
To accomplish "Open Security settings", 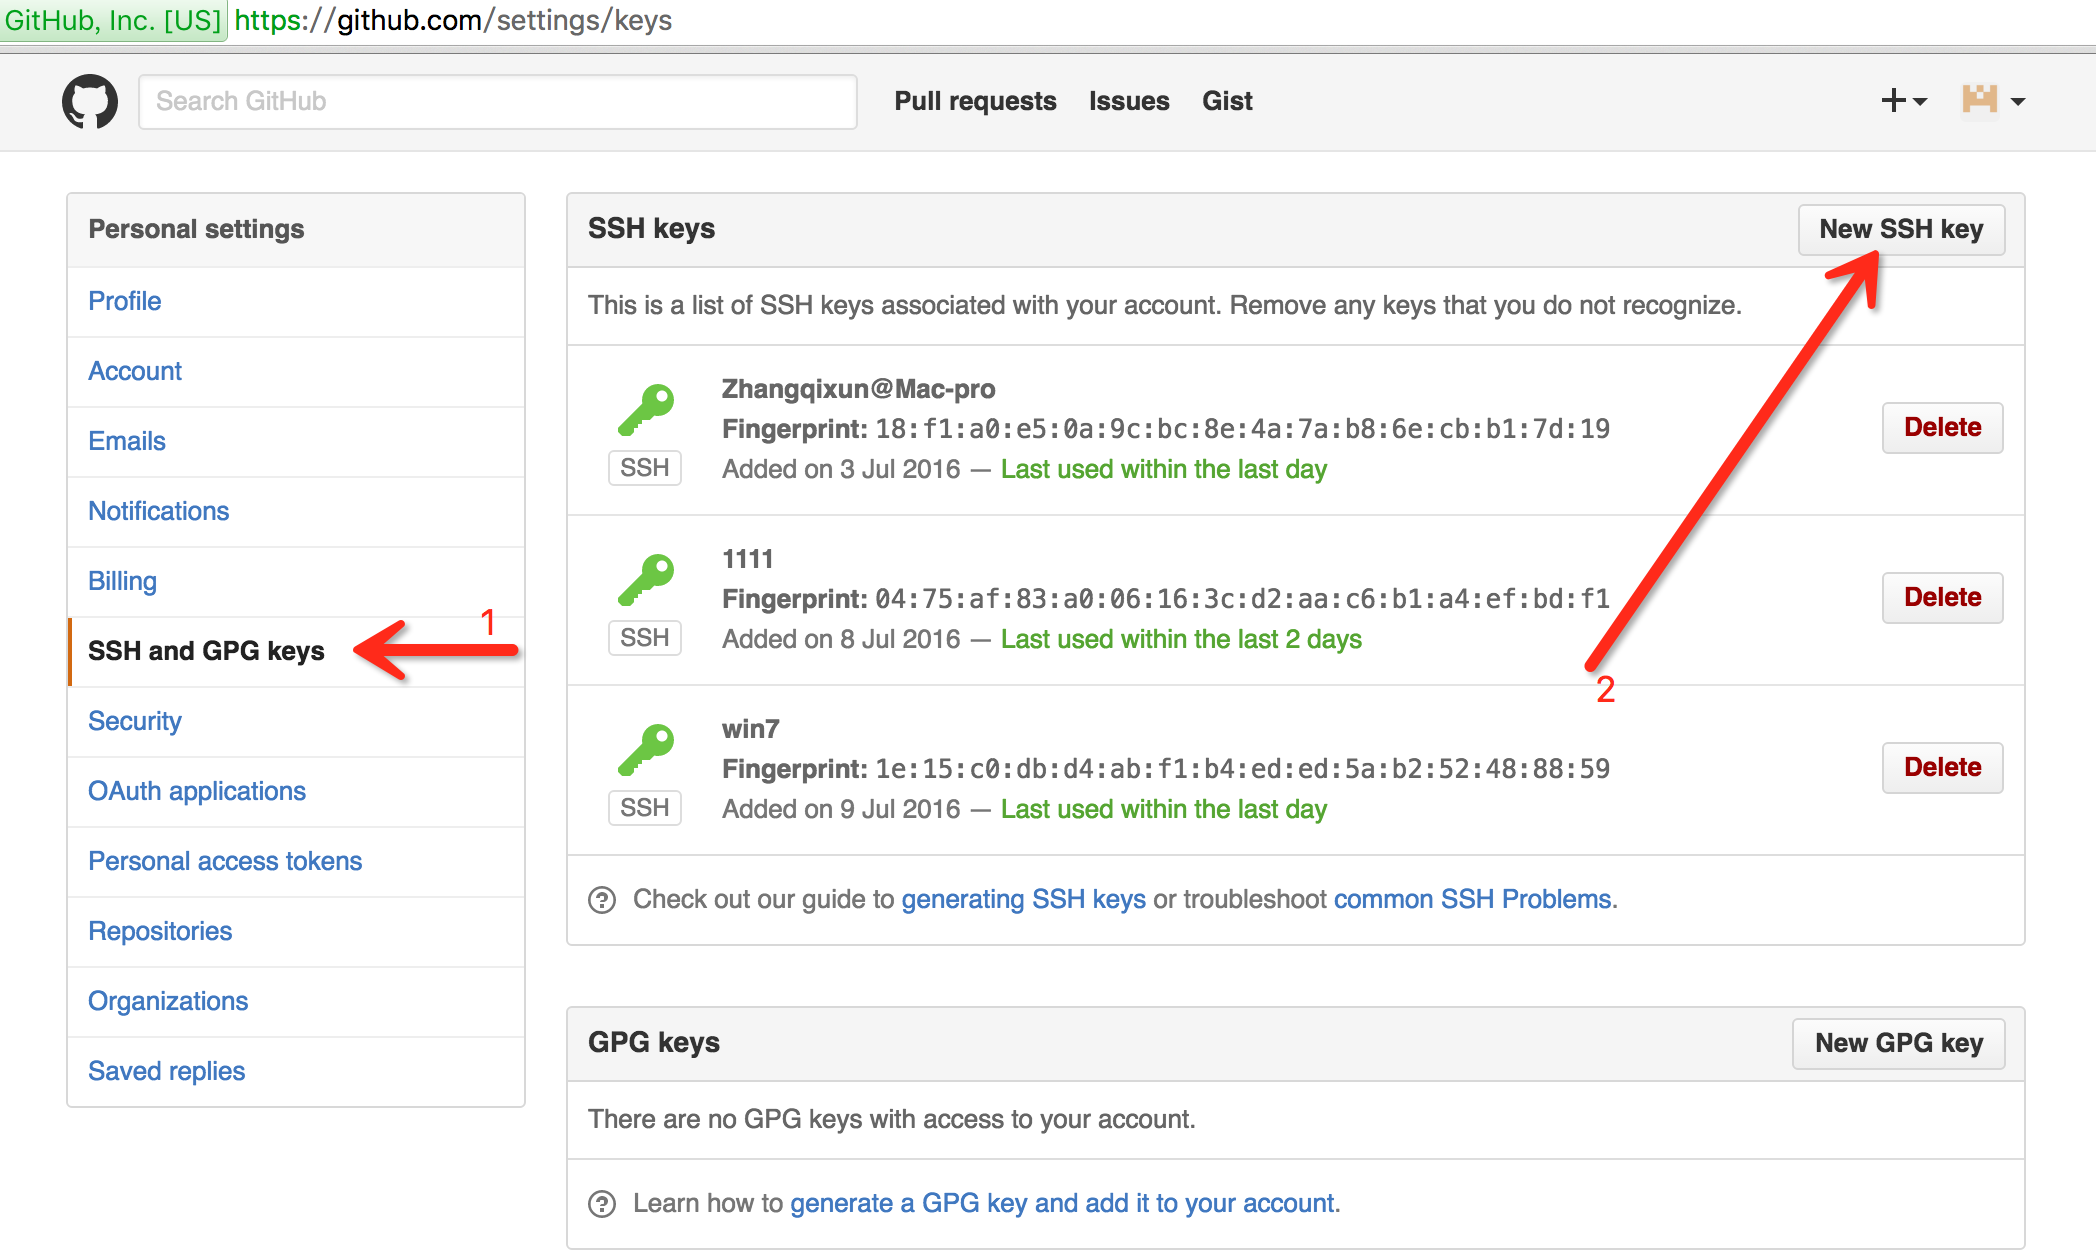I will point(296,721).
